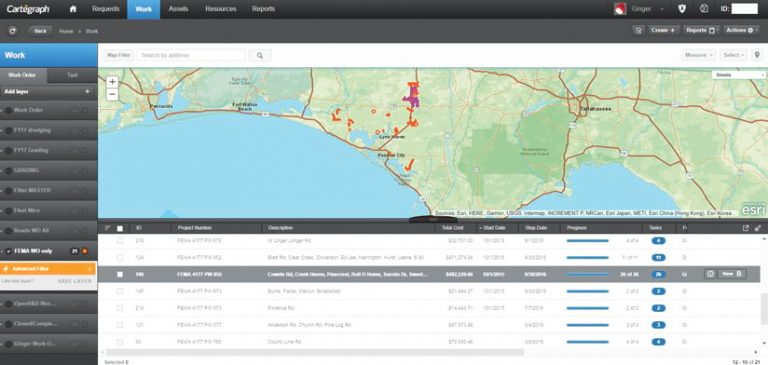Toggle the select-all checkbox in table header

(x=120, y=228)
